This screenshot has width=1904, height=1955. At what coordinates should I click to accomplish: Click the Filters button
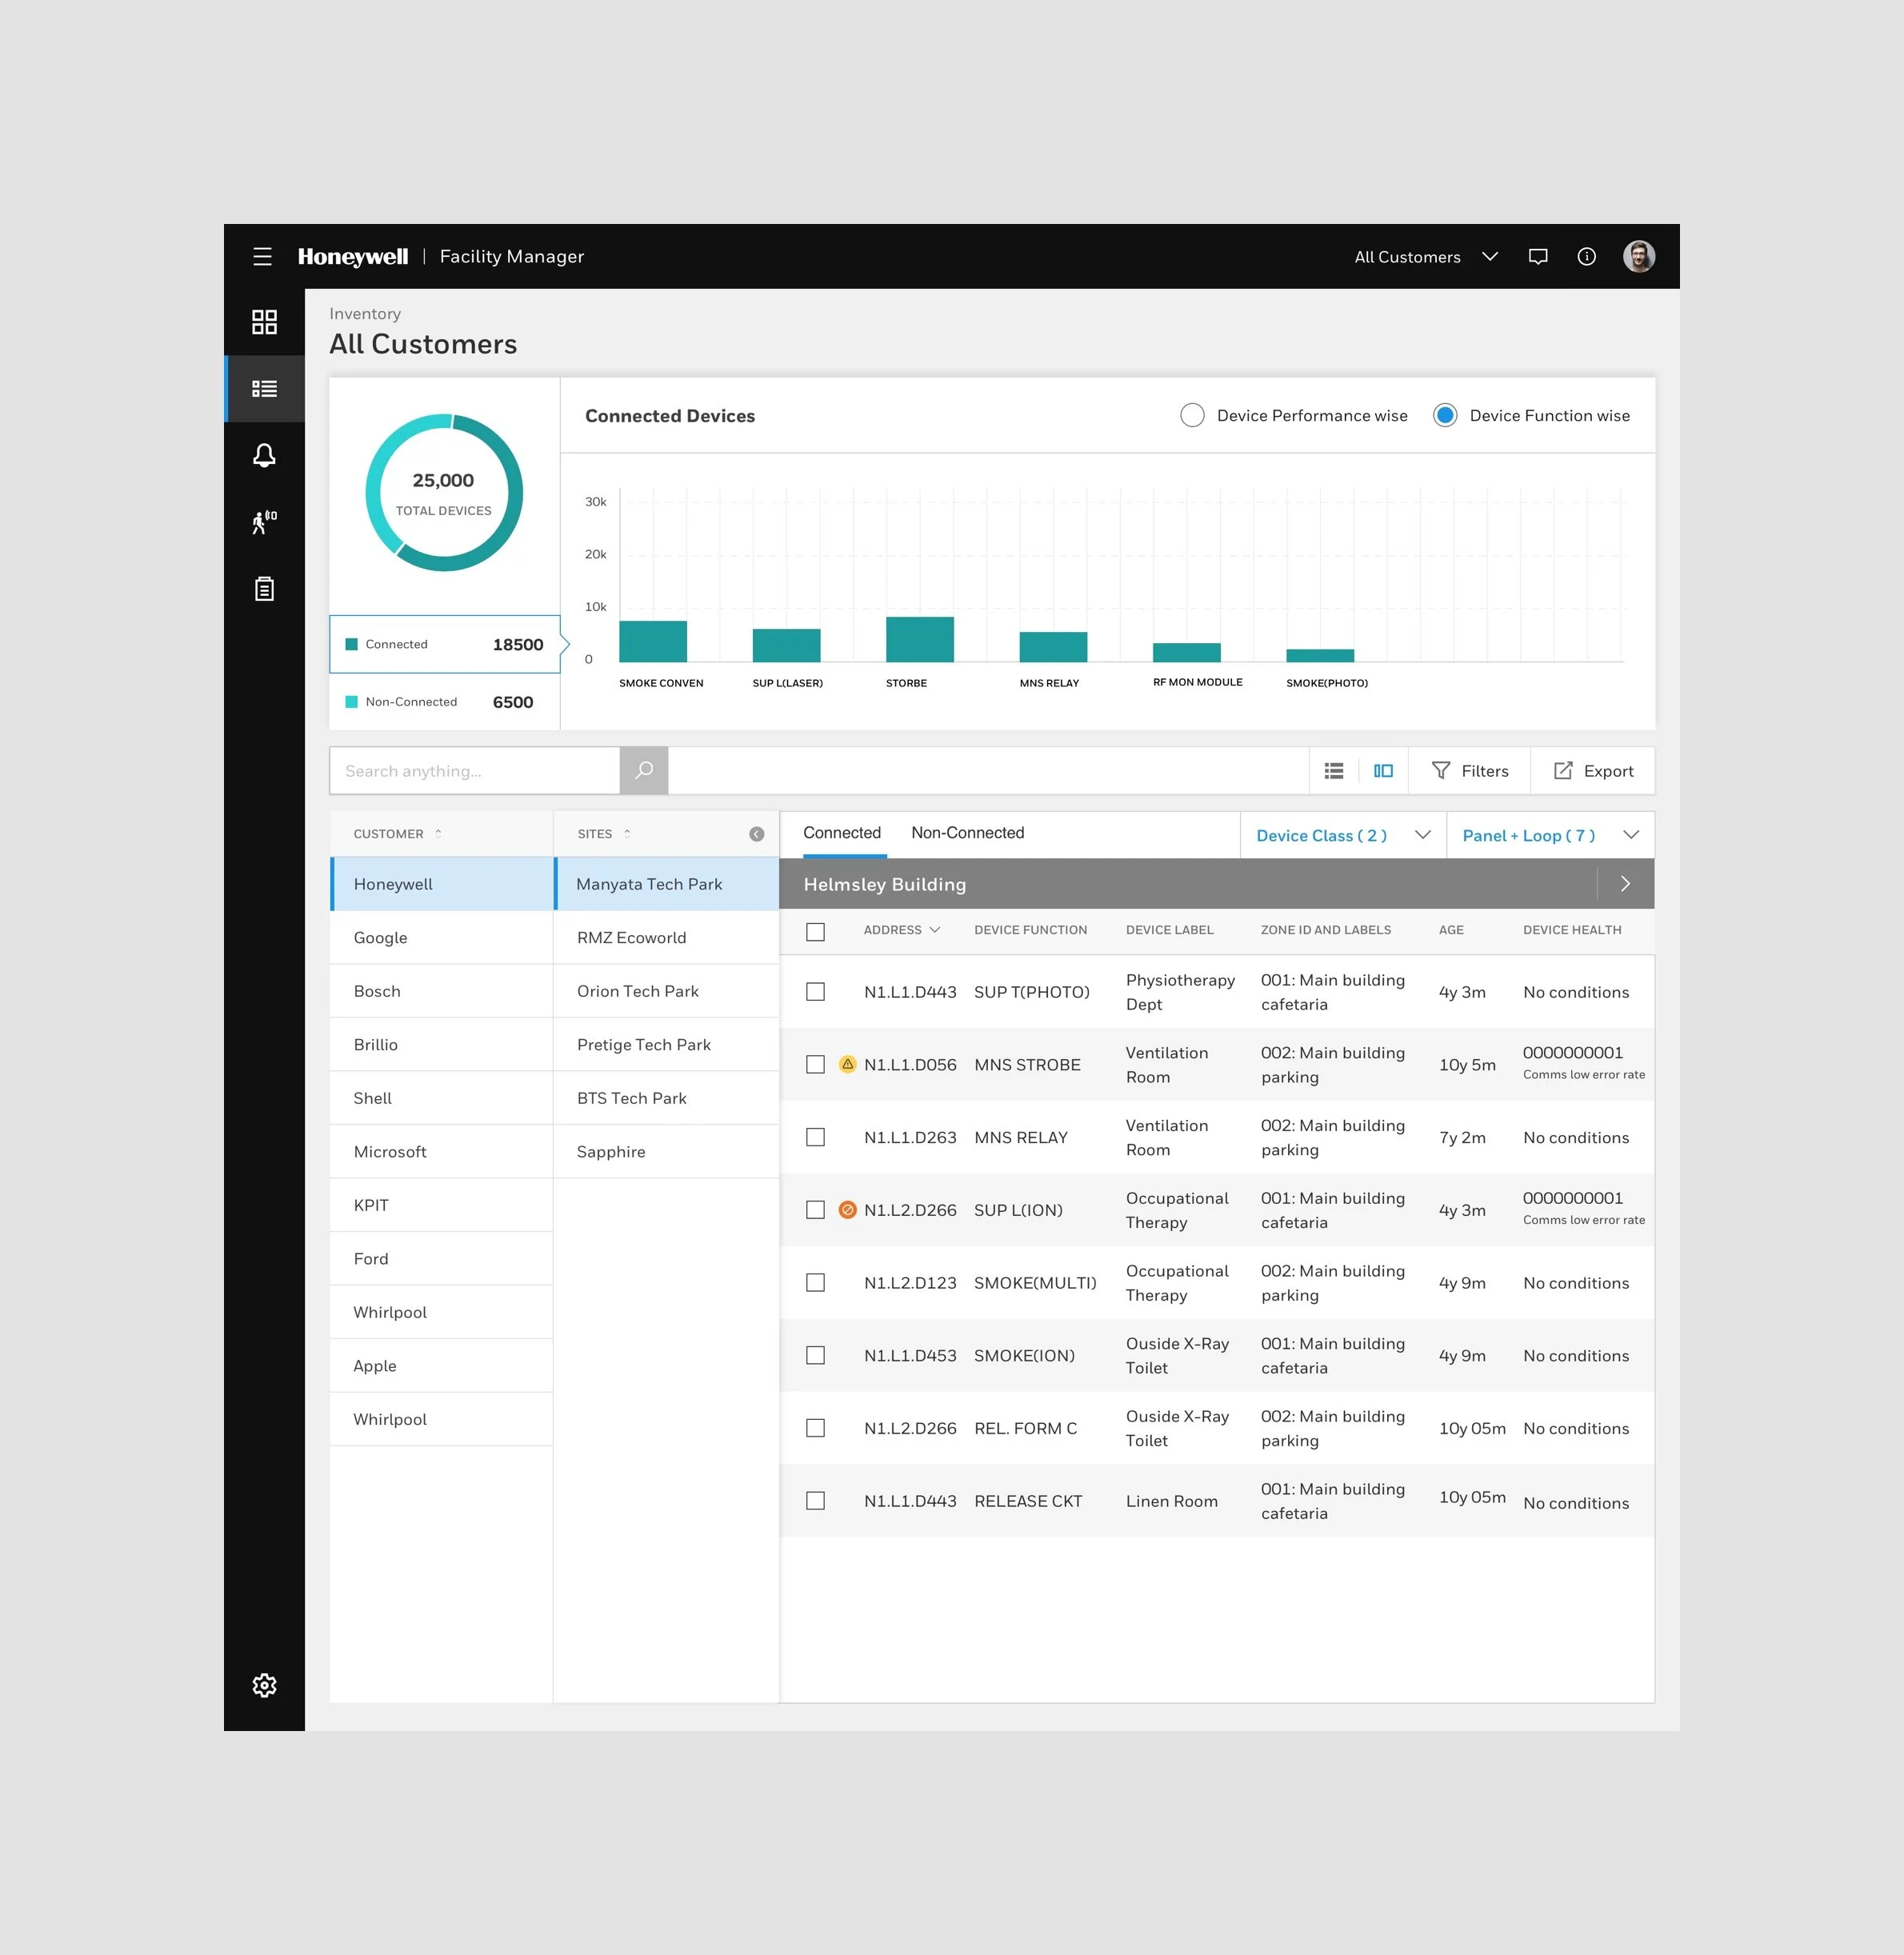pos(1469,771)
